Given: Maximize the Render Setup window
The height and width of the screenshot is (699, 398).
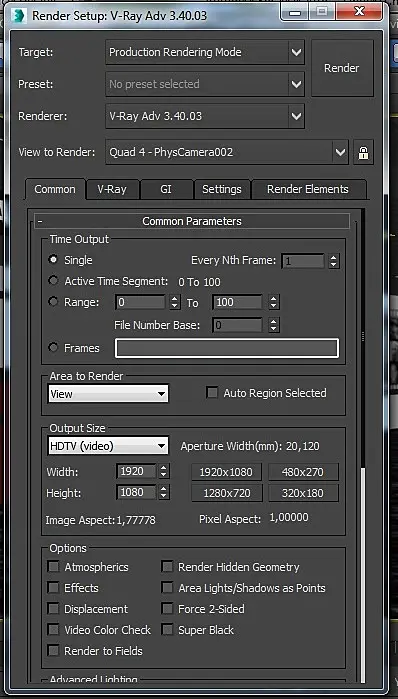Looking at the screenshot, I should pyautogui.click(x=323, y=11).
